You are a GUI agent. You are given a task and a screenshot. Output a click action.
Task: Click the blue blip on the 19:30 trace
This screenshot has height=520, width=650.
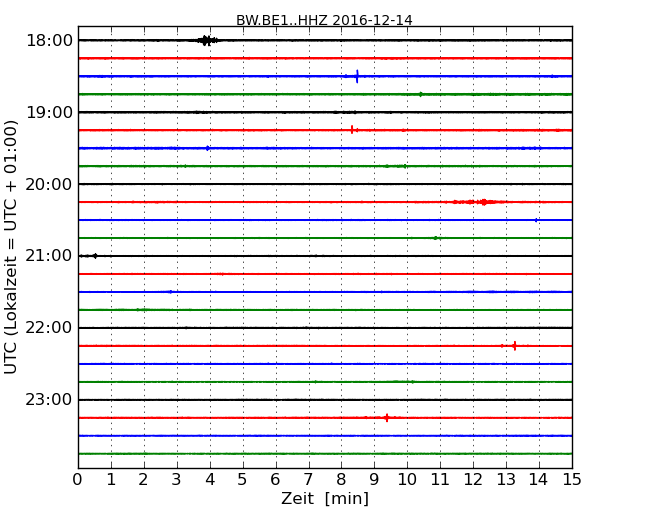[208, 148]
